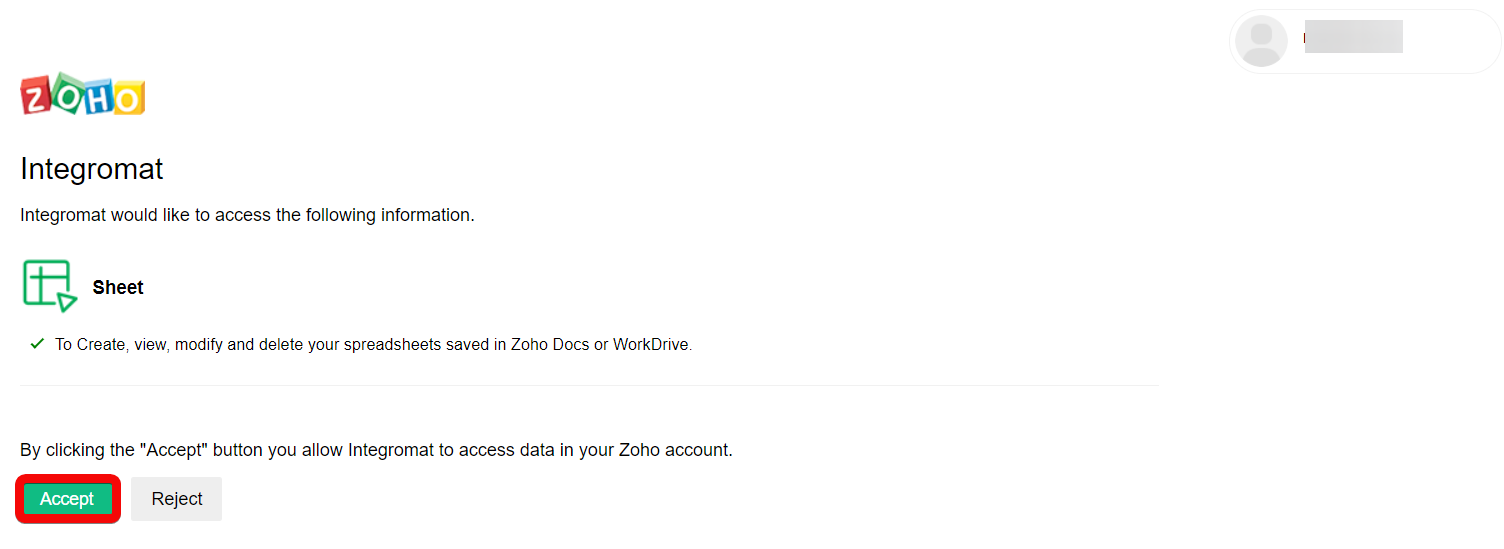Image resolution: width=1504 pixels, height=549 pixels.
Task: Click the quoted "Accept" word in the notice
Action: click(x=174, y=450)
